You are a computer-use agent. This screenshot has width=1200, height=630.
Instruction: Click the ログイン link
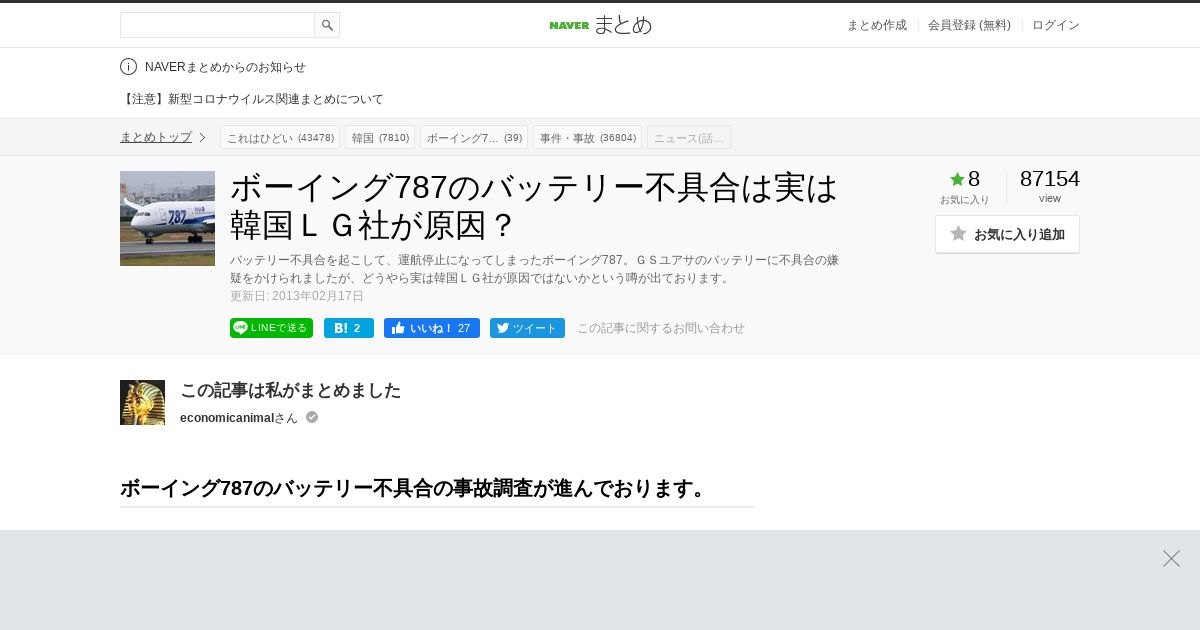pos(1056,25)
